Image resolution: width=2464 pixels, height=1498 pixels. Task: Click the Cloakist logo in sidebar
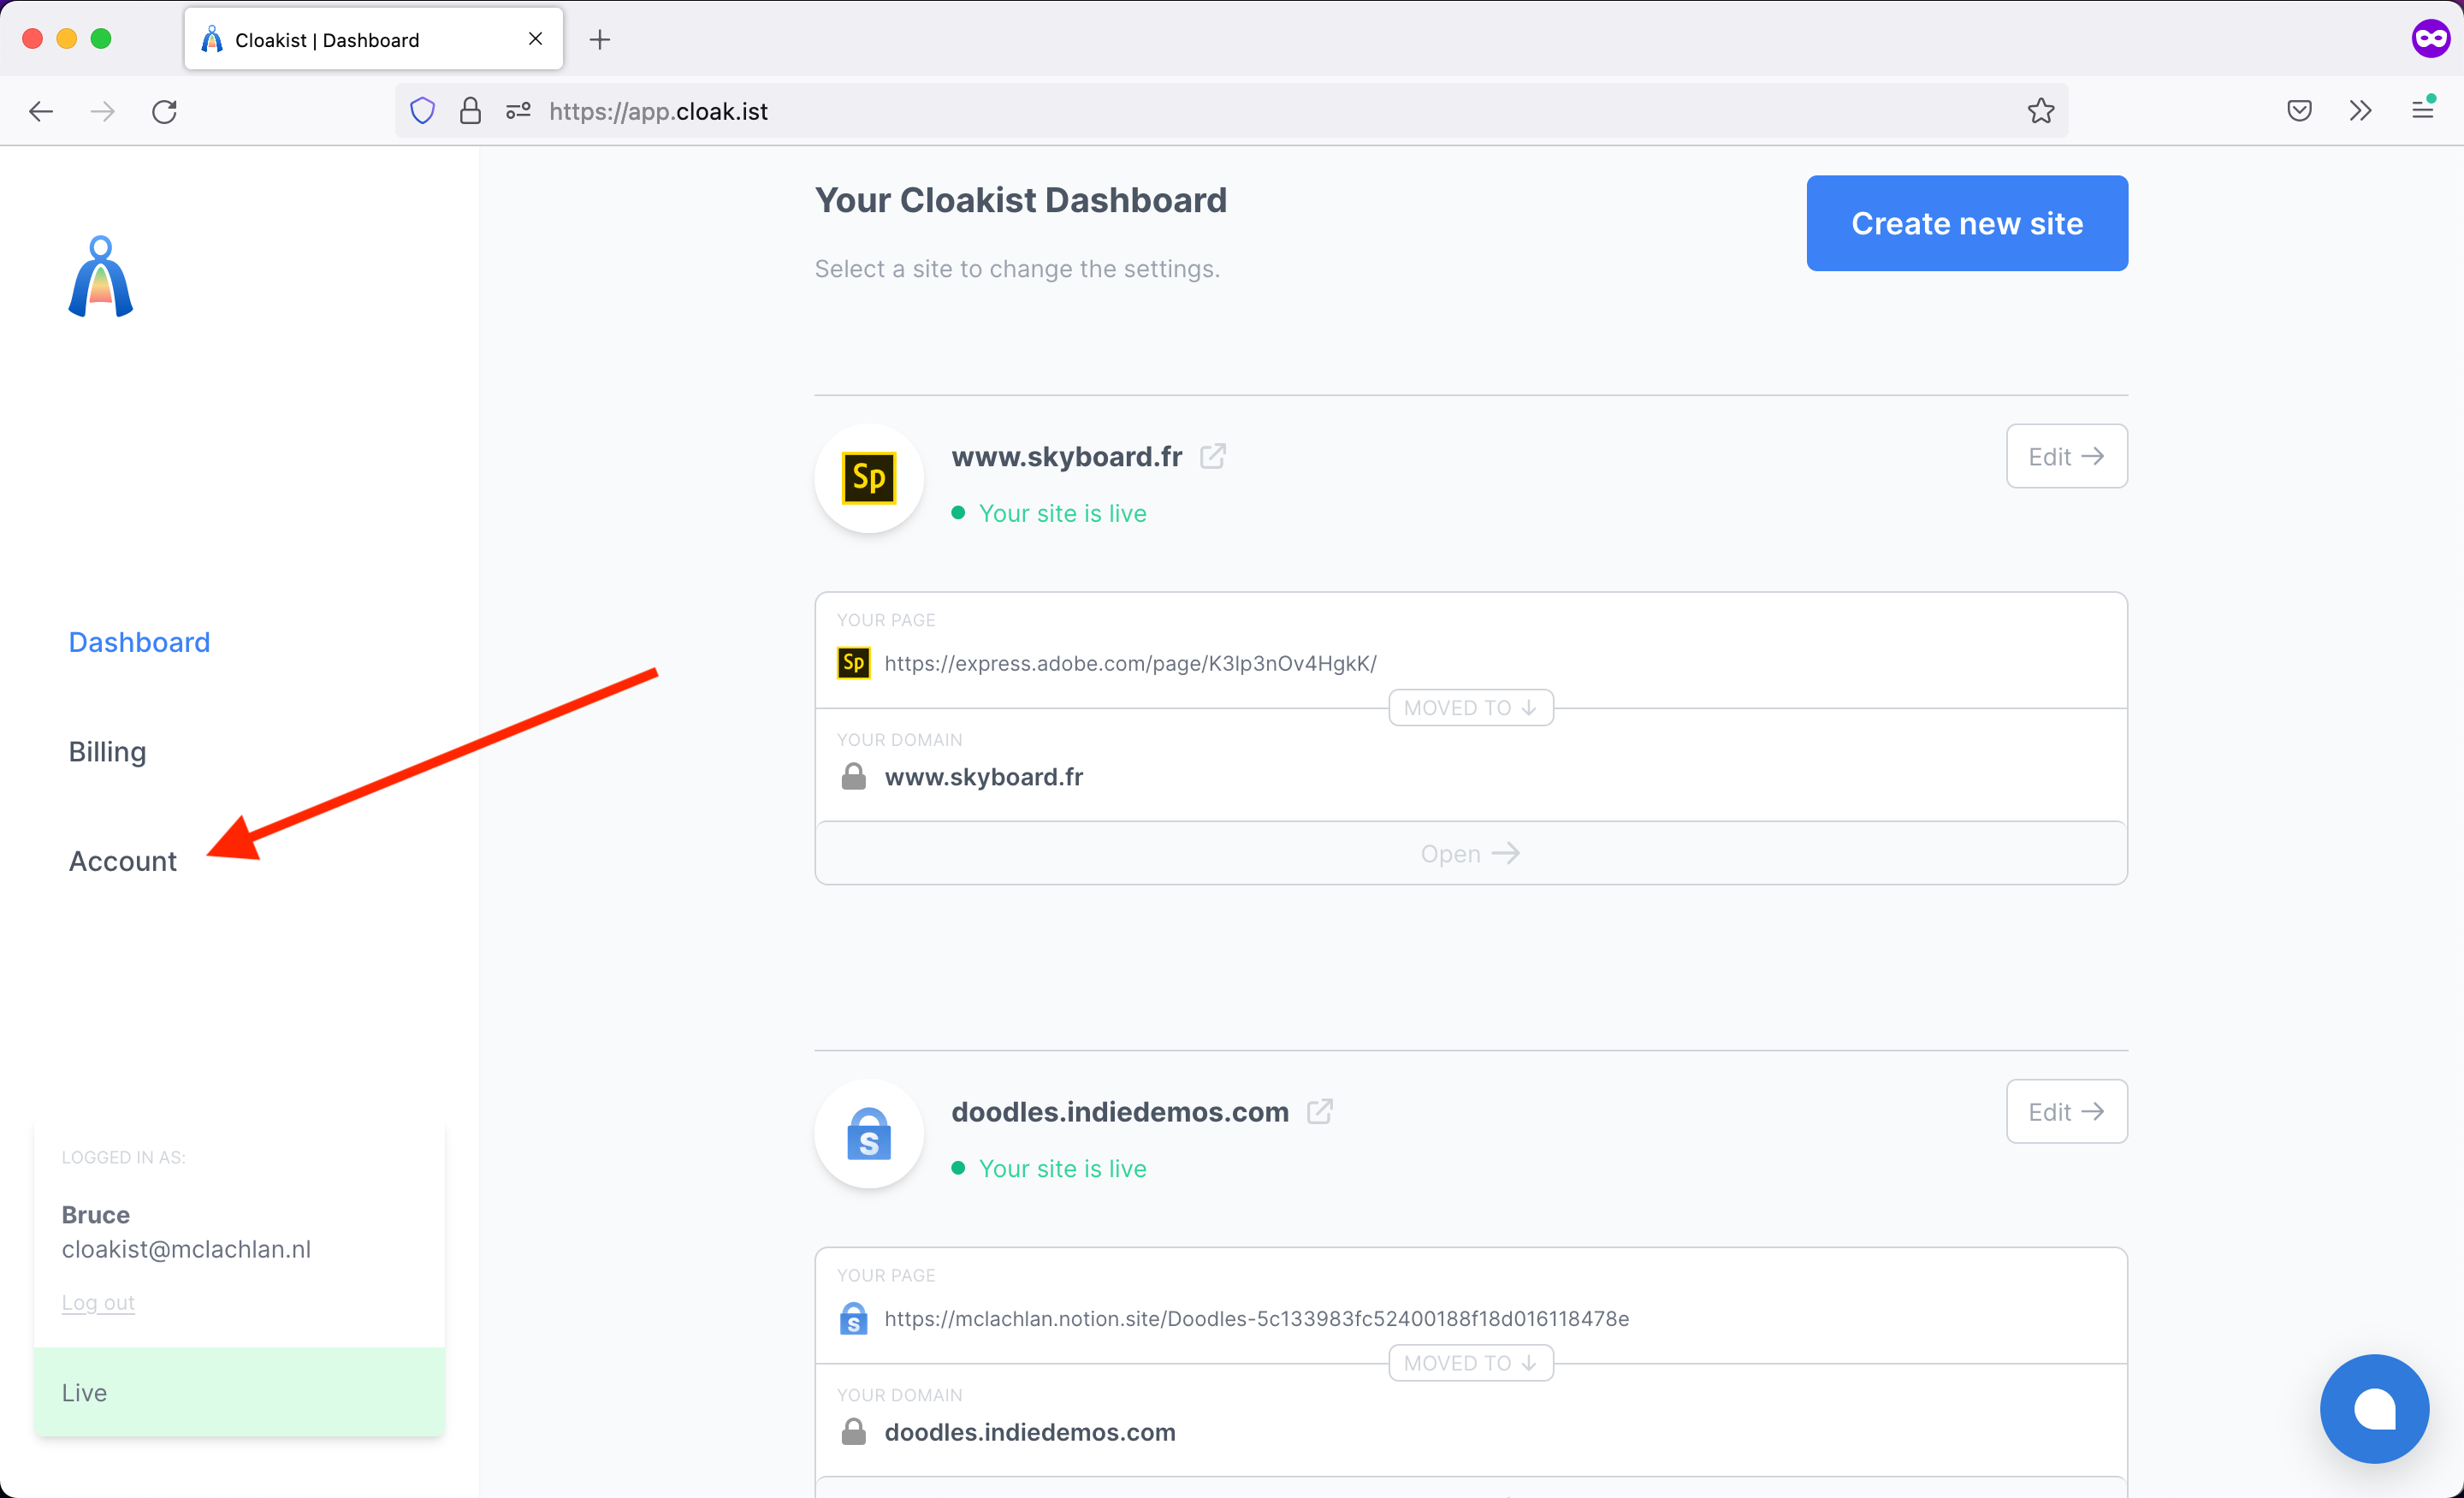click(100, 277)
